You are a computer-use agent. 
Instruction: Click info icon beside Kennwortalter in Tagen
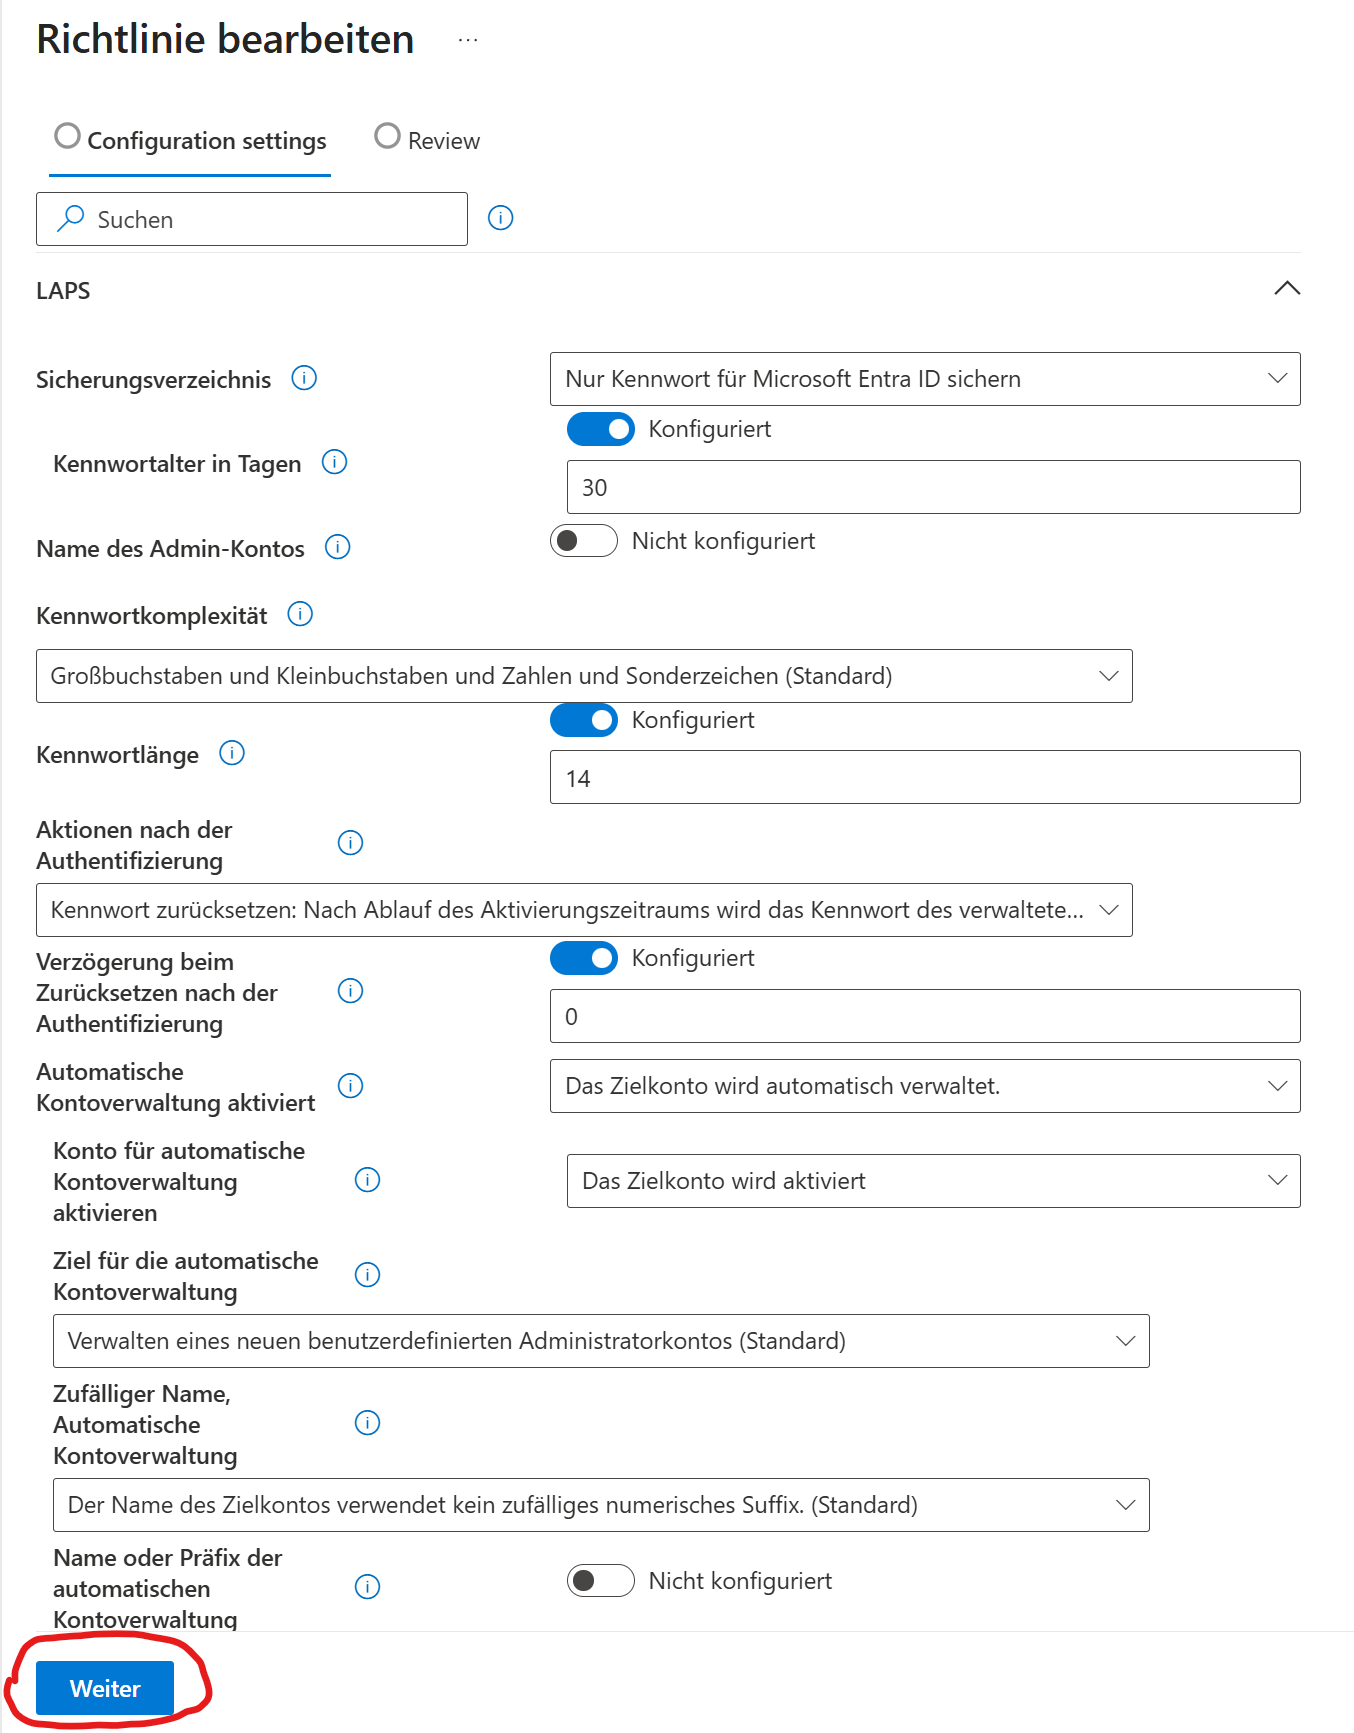[334, 462]
